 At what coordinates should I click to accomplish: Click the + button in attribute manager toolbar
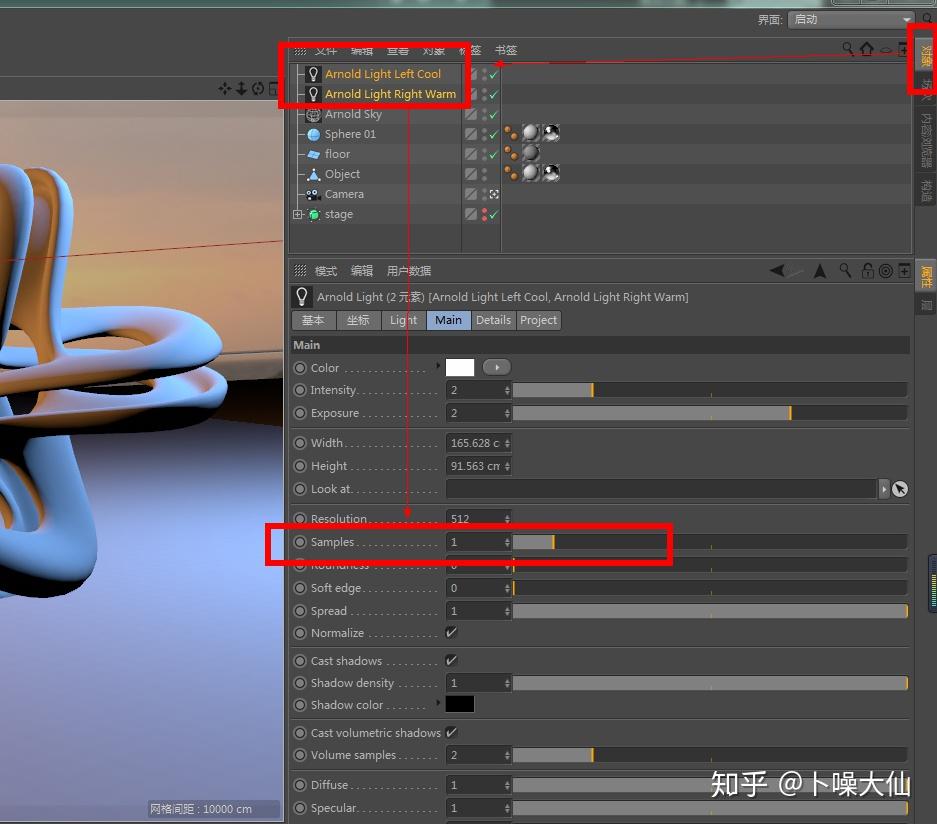tap(903, 270)
